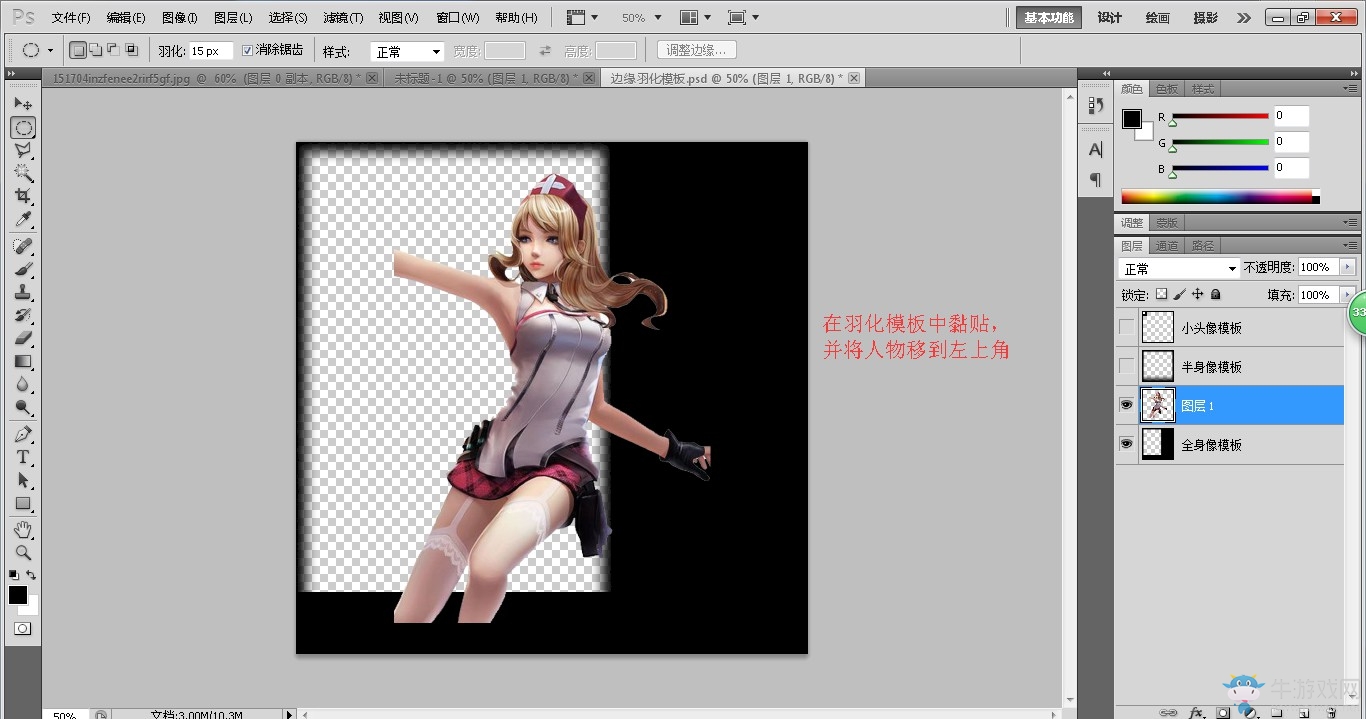Open the opacity (不透明度) slider arrow
Image resolution: width=1366 pixels, height=719 pixels.
click(x=1347, y=267)
